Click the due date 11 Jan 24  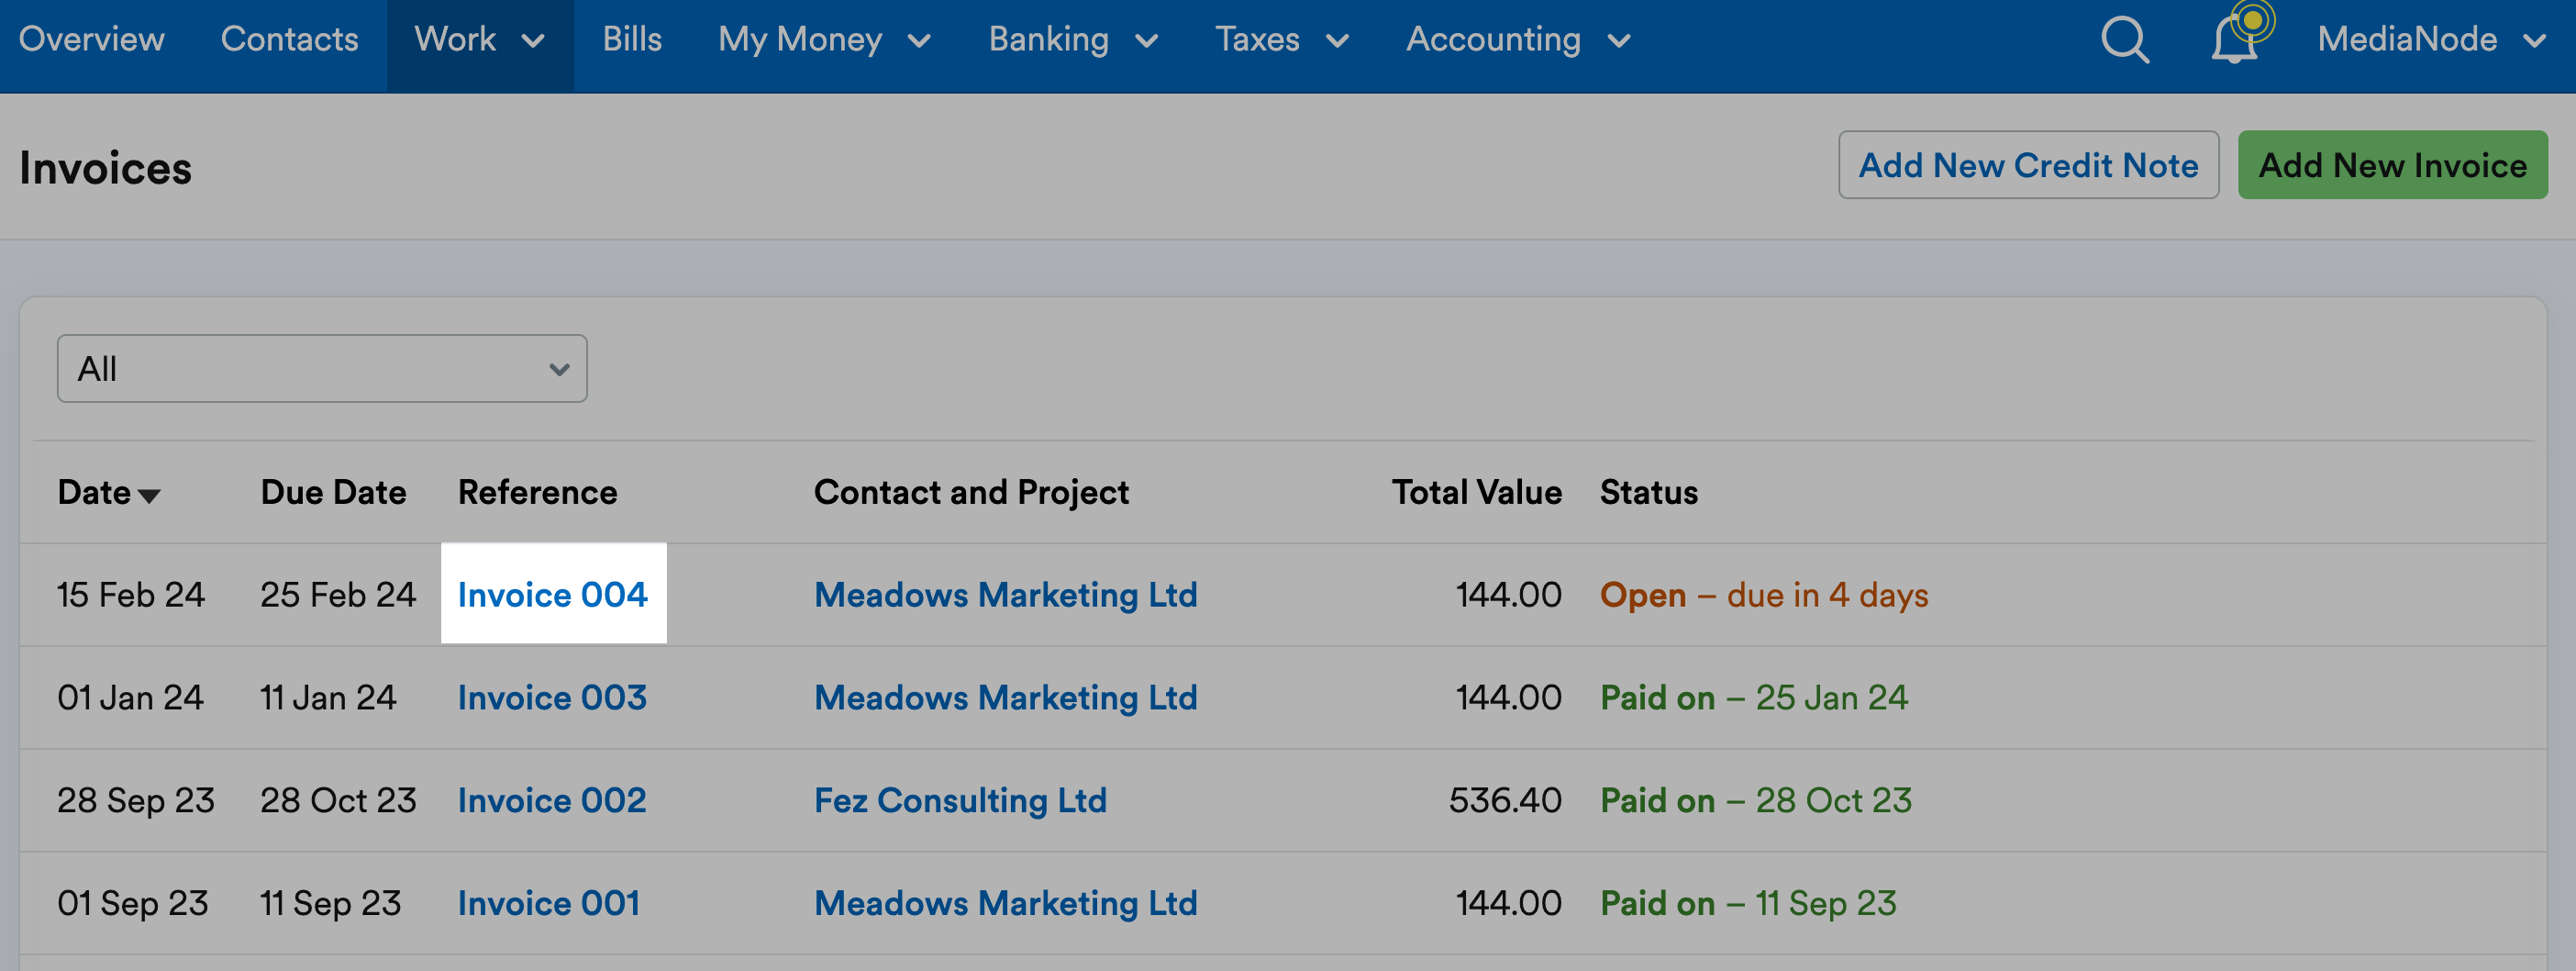(328, 697)
